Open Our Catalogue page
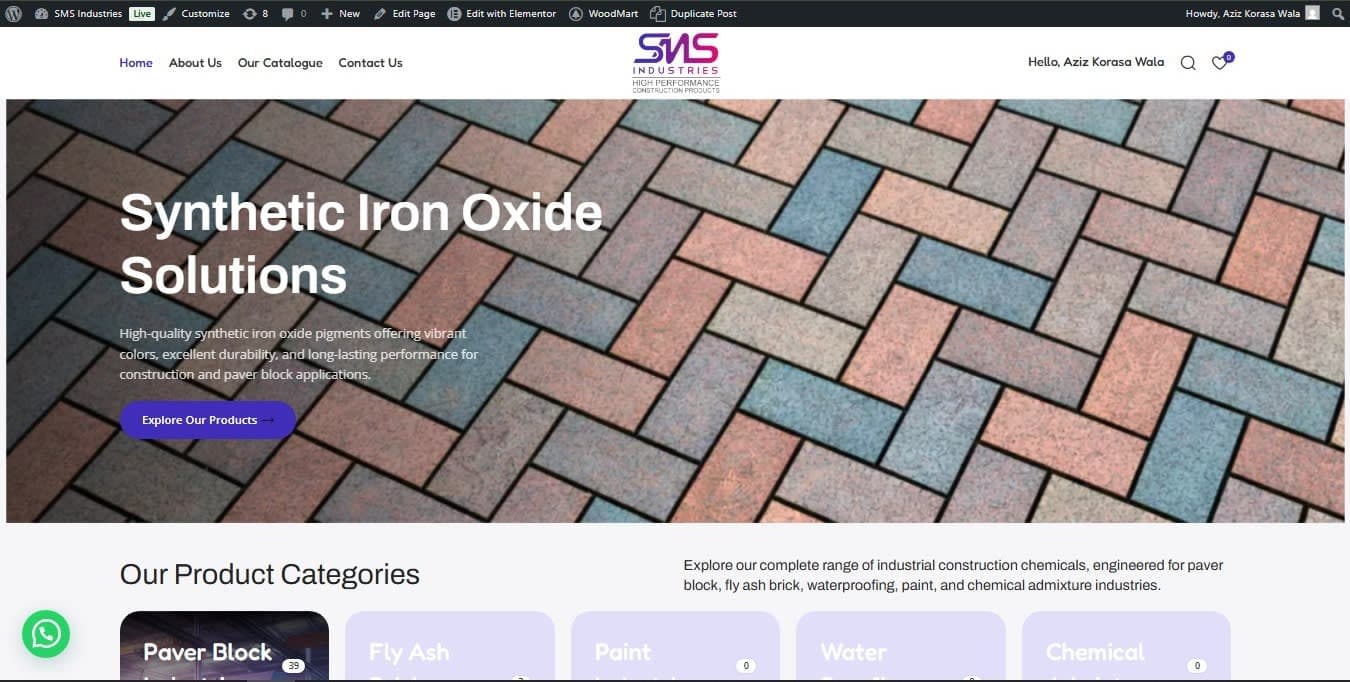The image size is (1350, 682). tap(280, 62)
